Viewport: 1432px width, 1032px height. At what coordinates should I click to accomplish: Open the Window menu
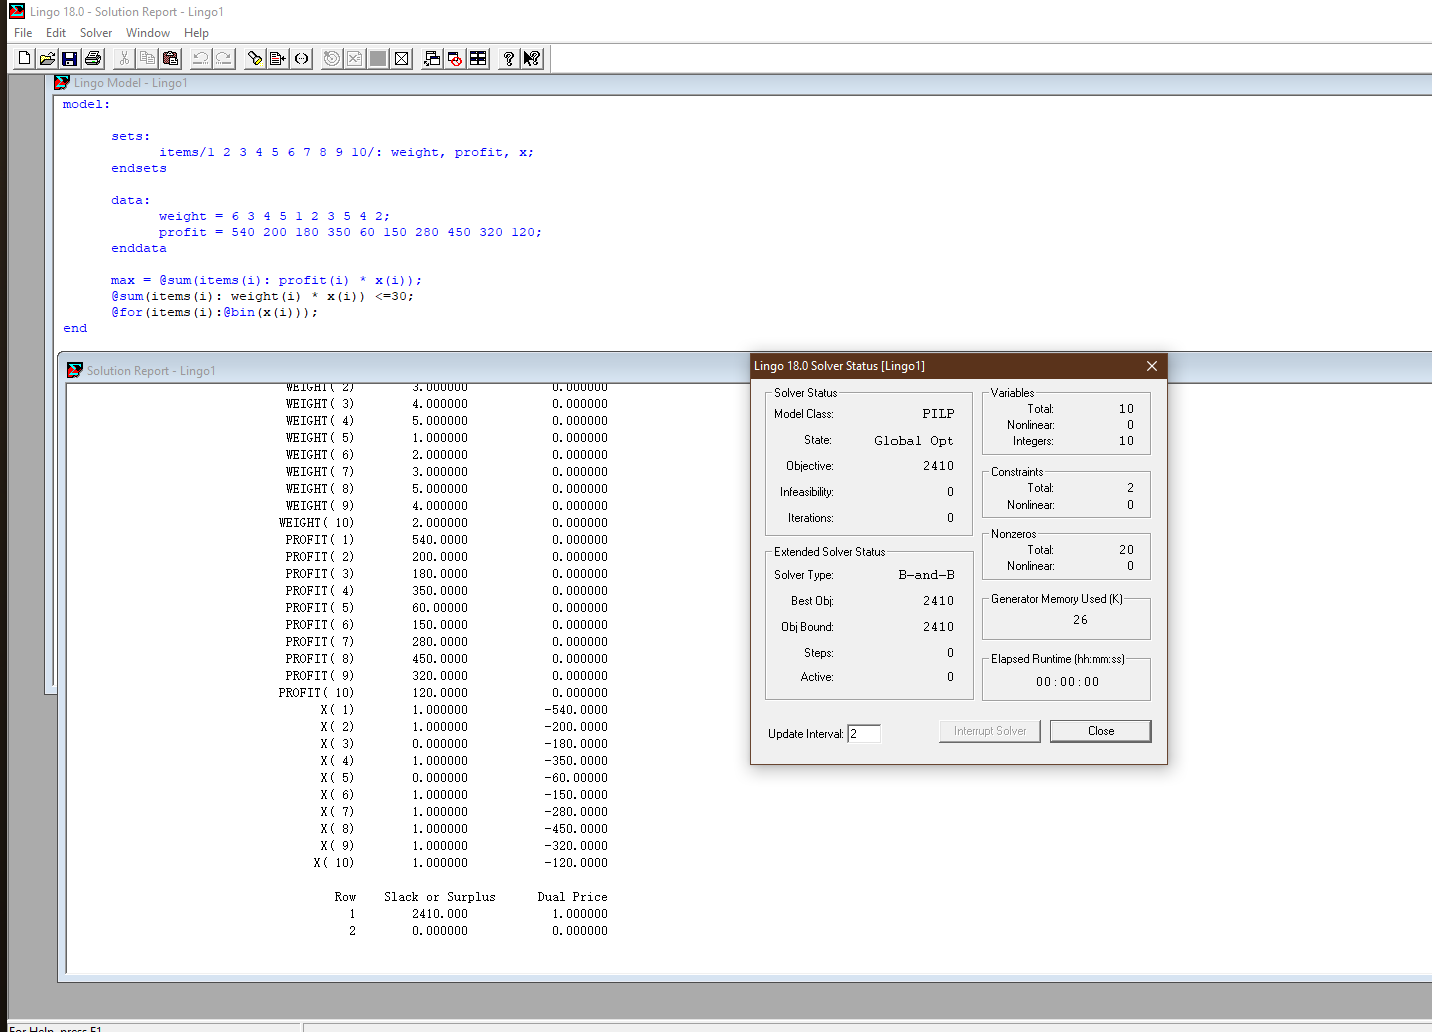148,33
